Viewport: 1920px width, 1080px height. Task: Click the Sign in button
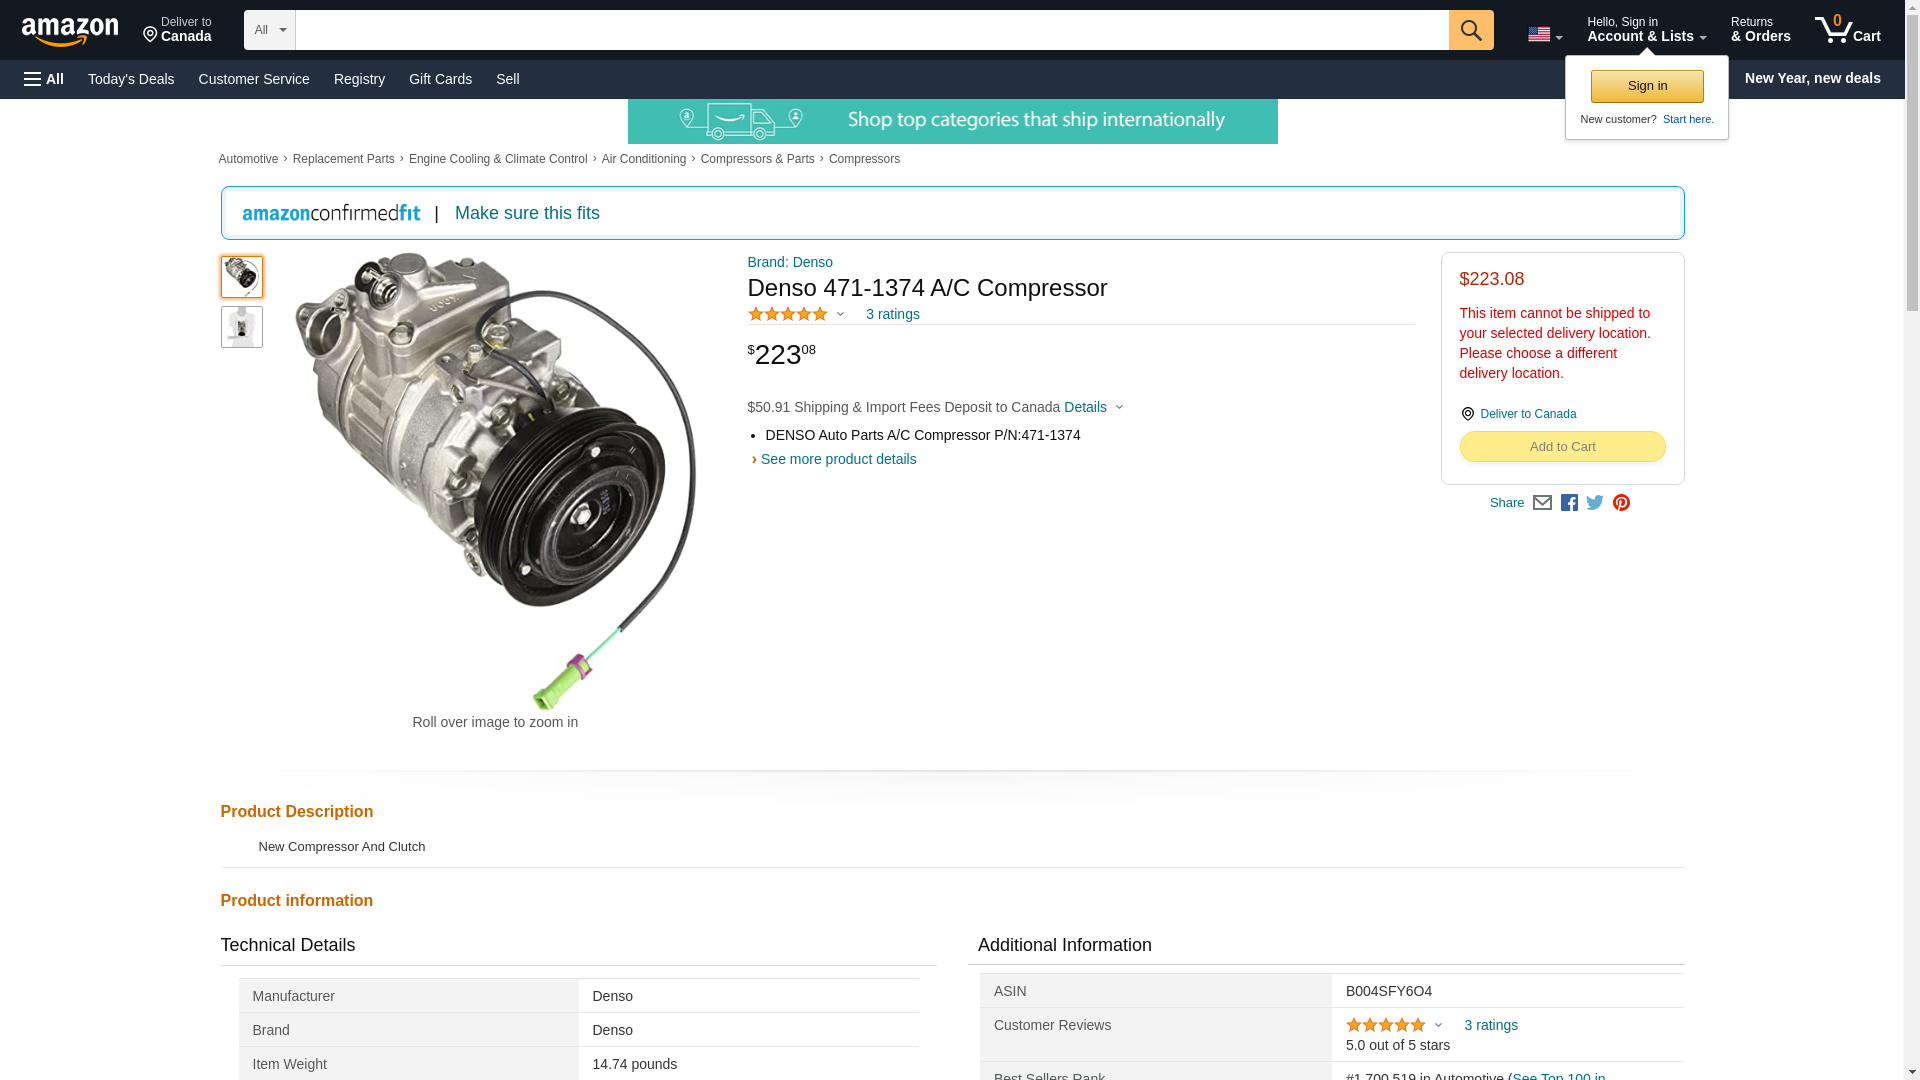point(1647,86)
